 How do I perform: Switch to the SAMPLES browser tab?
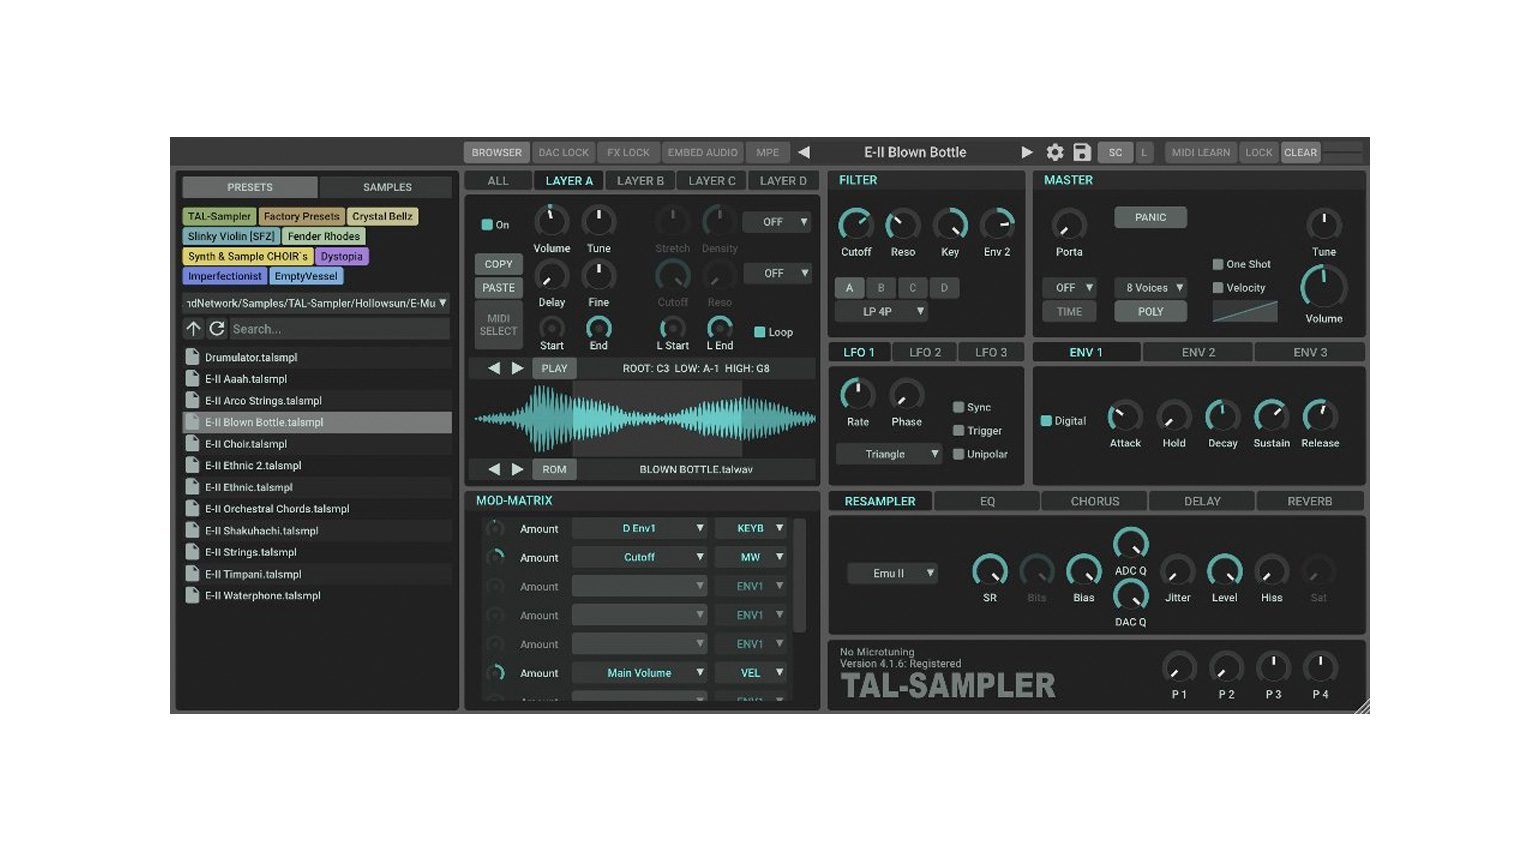point(387,187)
